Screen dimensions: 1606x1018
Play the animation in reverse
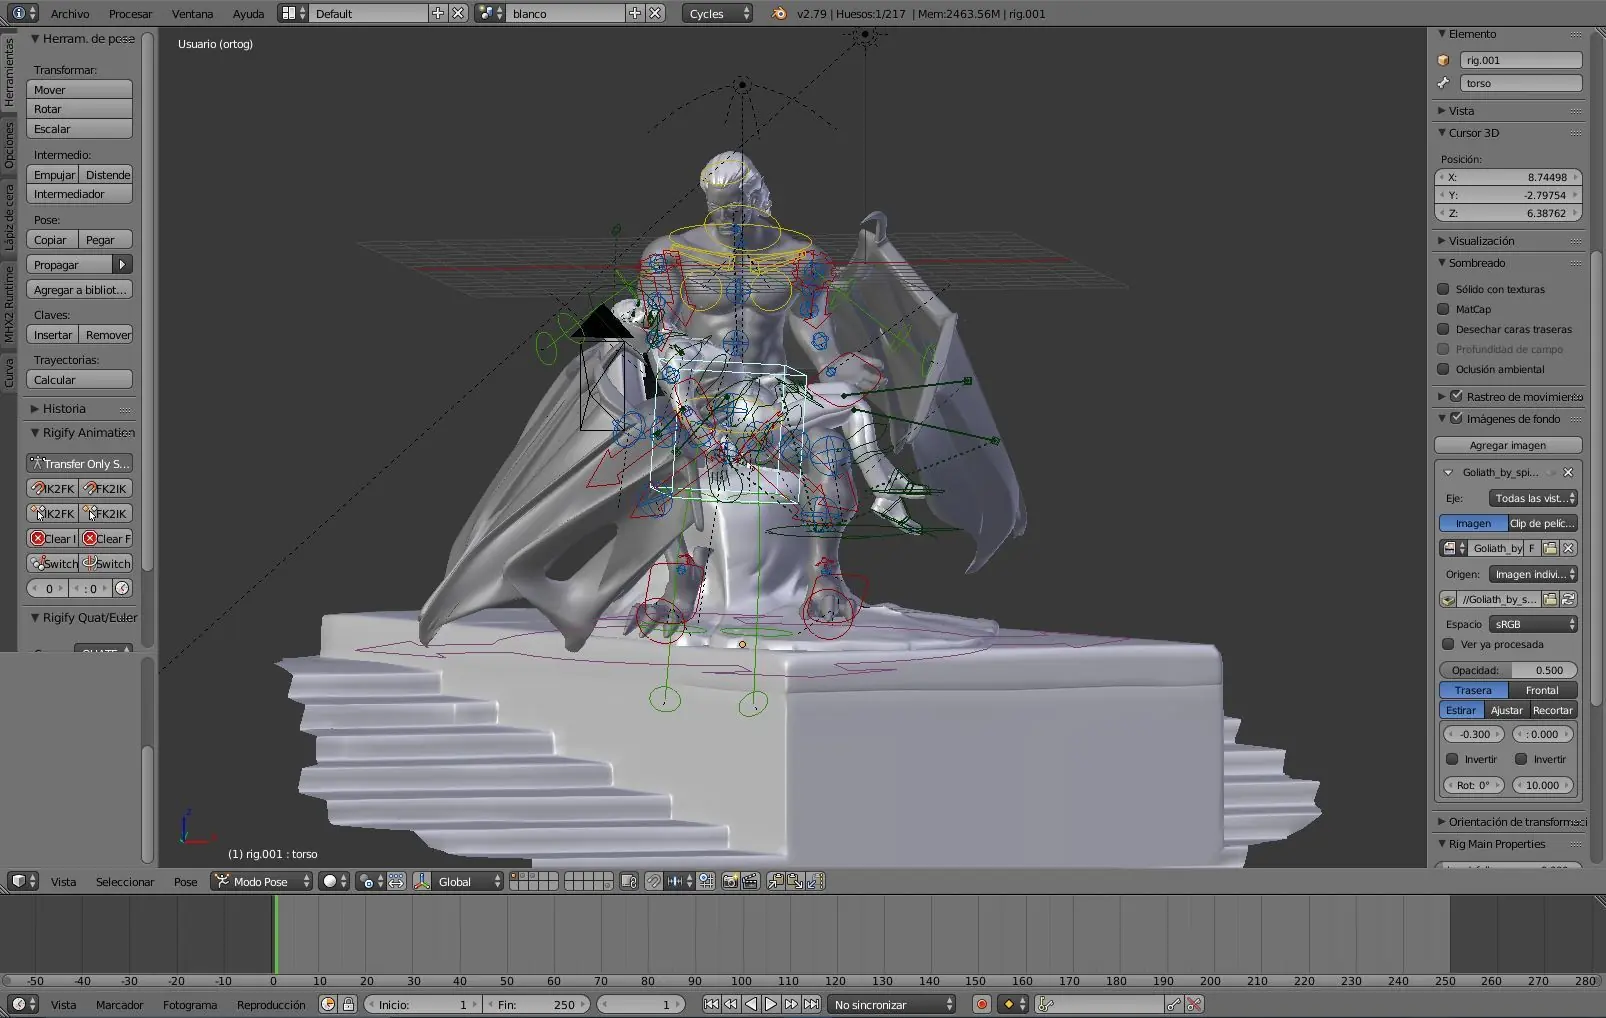click(751, 1004)
